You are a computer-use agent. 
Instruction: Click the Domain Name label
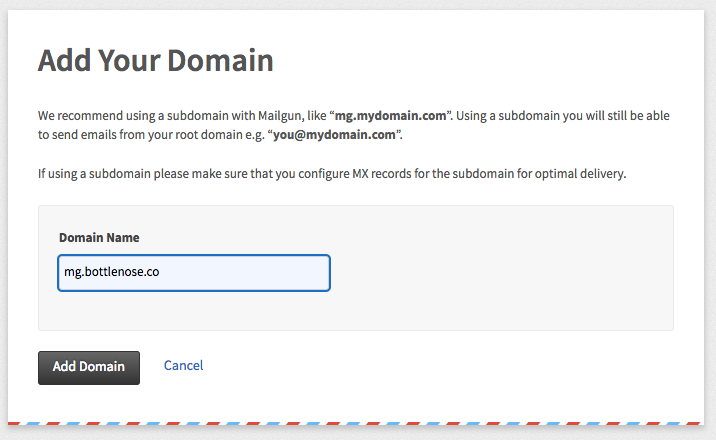(99, 237)
